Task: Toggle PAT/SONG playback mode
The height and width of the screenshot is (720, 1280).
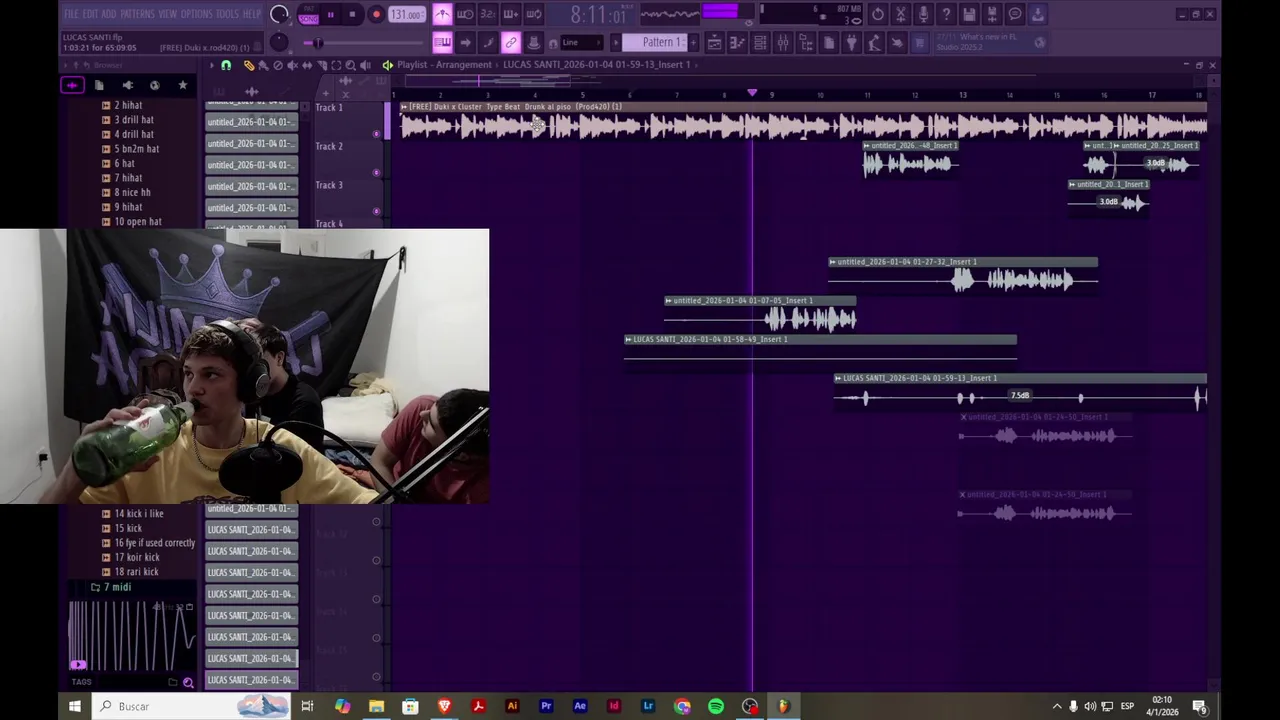Action: tap(308, 14)
